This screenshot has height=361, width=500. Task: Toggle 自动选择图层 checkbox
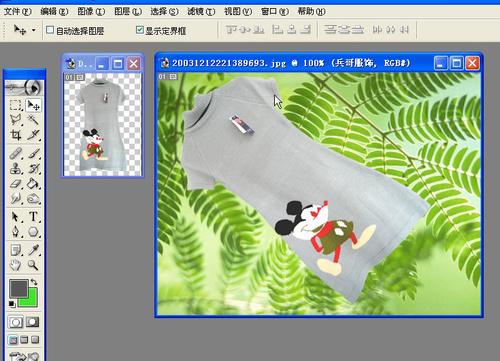50,30
